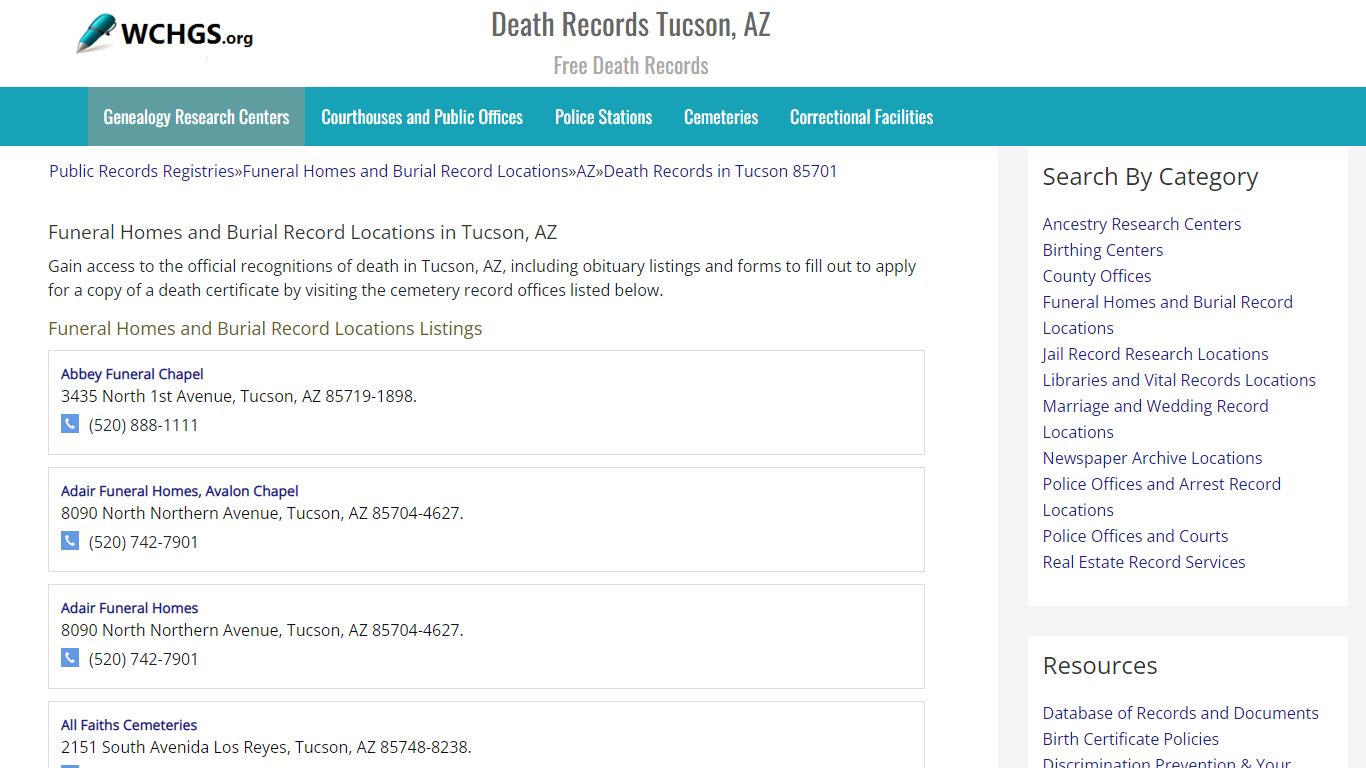Screen dimensions: 1366x768
Task: Click address 3435 North 1st Avenue
Action: [239, 396]
